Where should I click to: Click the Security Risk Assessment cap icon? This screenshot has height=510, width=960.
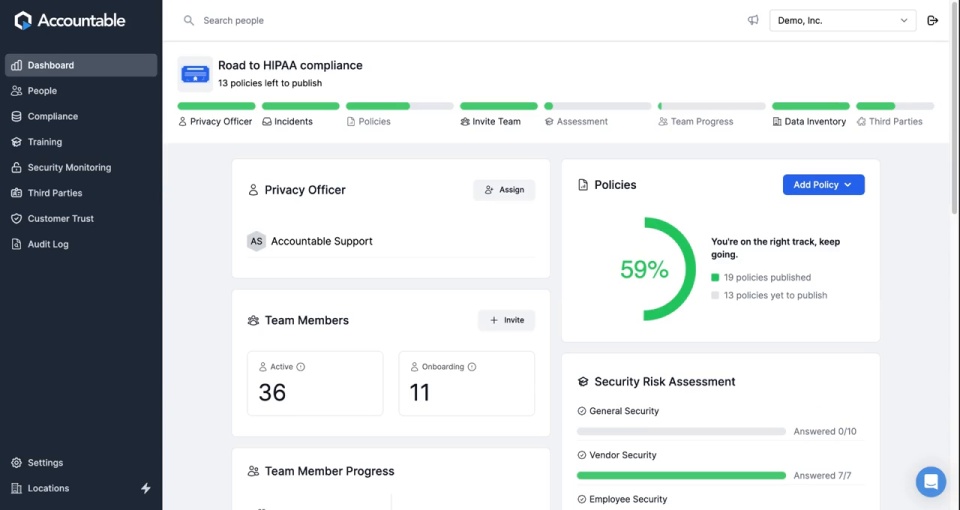click(583, 382)
